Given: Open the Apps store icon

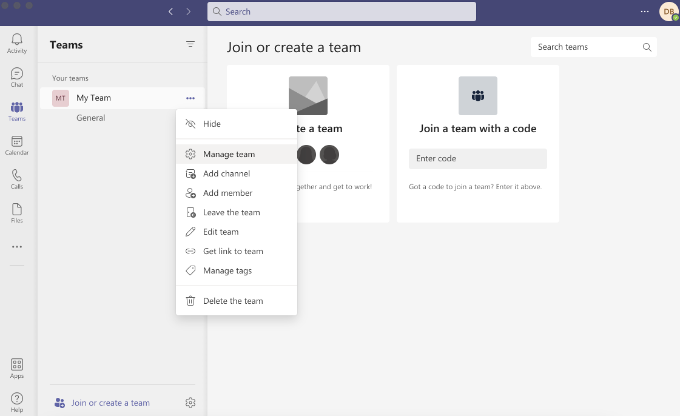Looking at the screenshot, I should coord(17,369).
